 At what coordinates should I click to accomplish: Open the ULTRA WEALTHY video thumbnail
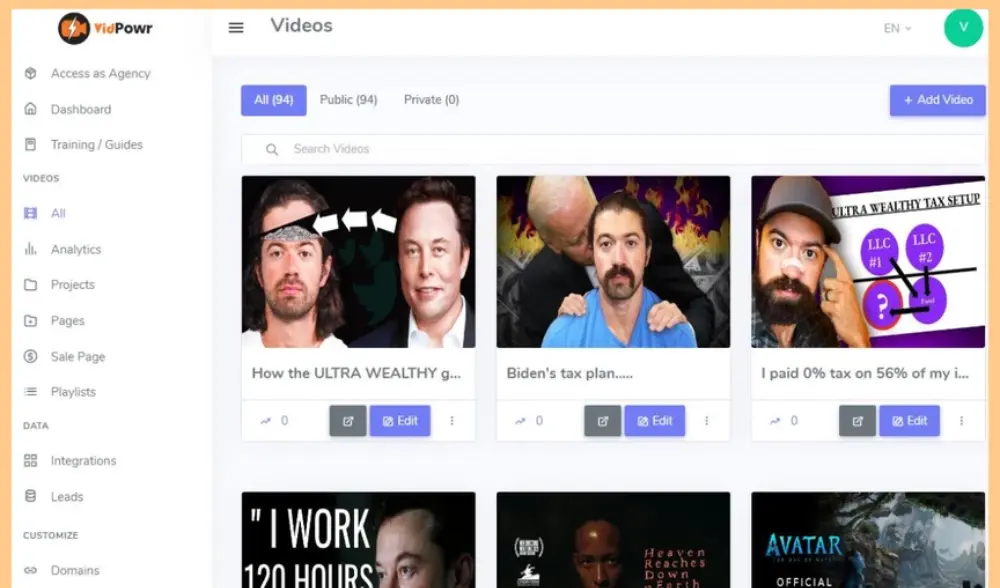(358, 261)
